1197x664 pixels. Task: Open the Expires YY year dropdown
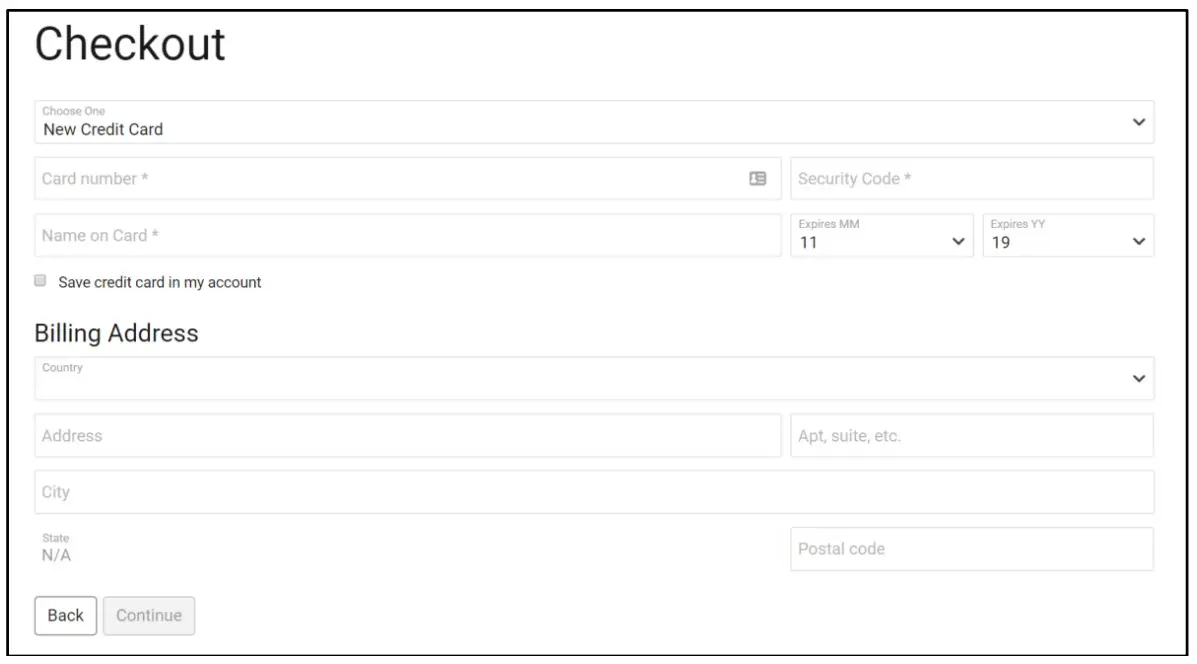tap(1067, 236)
